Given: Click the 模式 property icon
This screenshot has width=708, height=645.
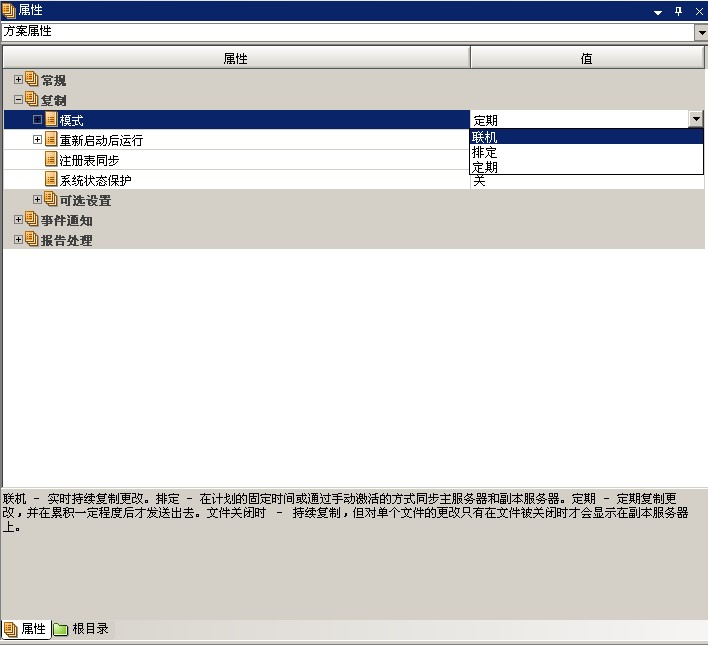Looking at the screenshot, I should tap(51, 120).
